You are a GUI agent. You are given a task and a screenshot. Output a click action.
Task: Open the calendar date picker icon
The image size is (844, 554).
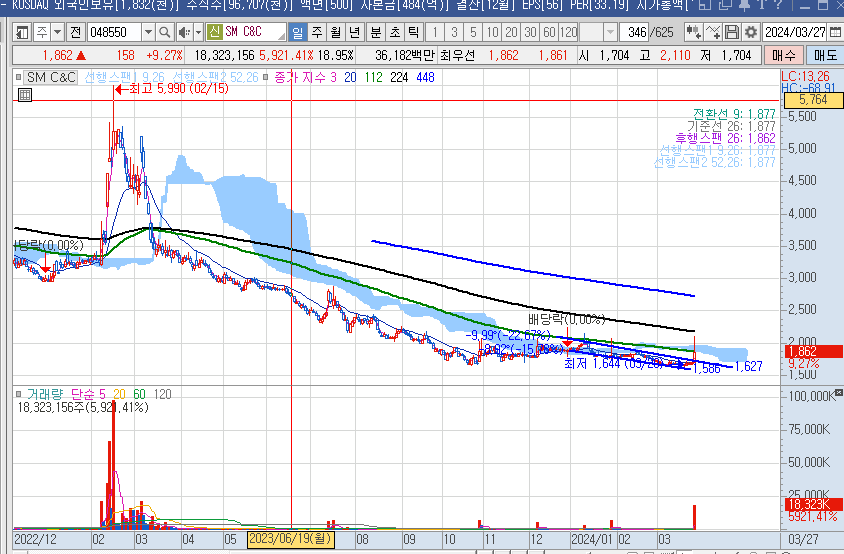pos(835,32)
